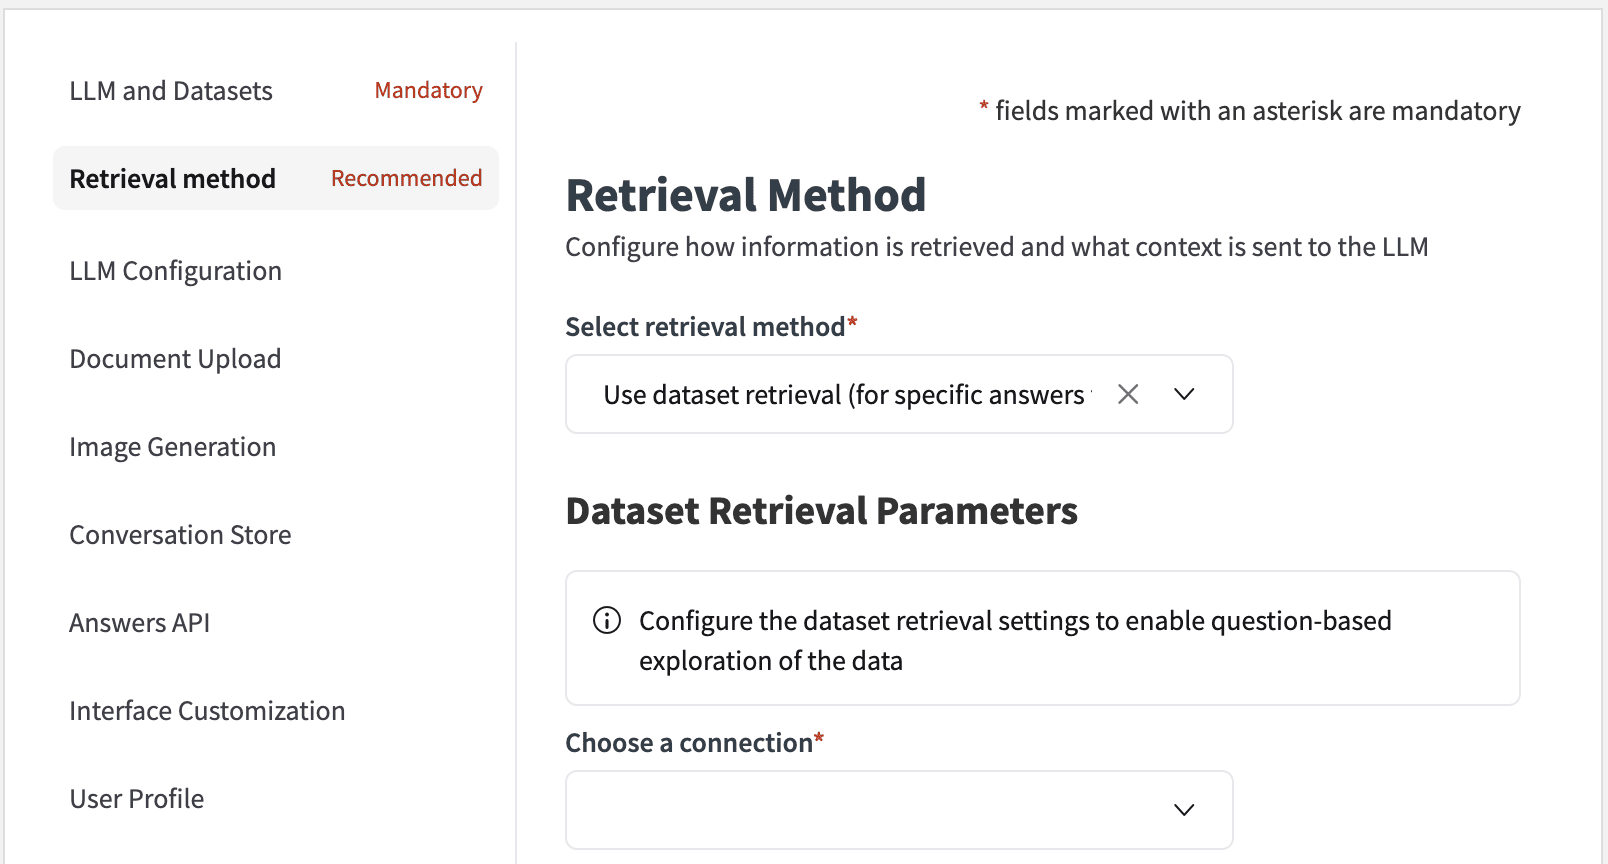Click the Mandatory label next to LLM and Datasets
Image resolution: width=1608 pixels, height=864 pixels.
coord(428,90)
